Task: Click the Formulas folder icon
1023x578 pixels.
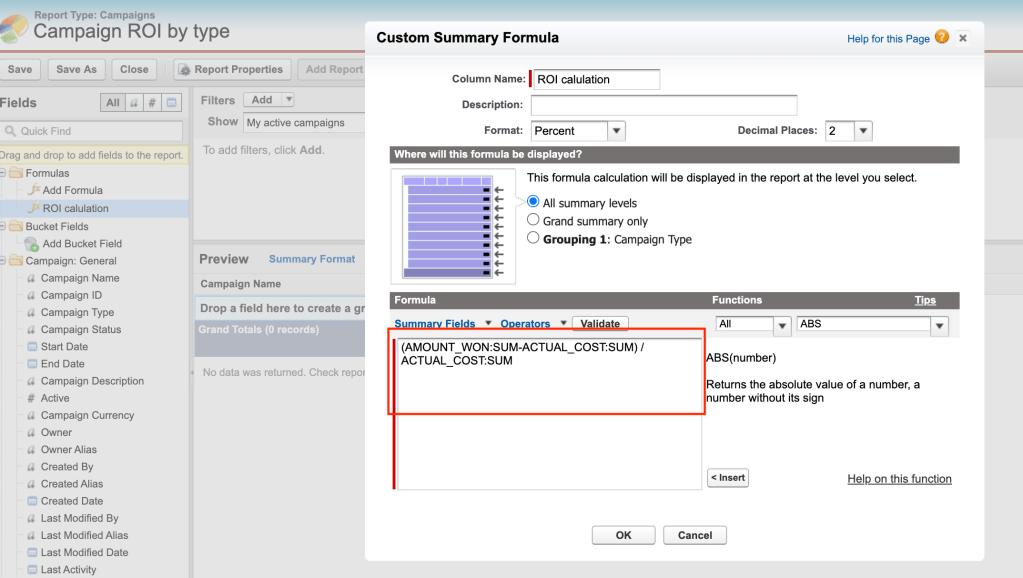Action: [17, 173]
